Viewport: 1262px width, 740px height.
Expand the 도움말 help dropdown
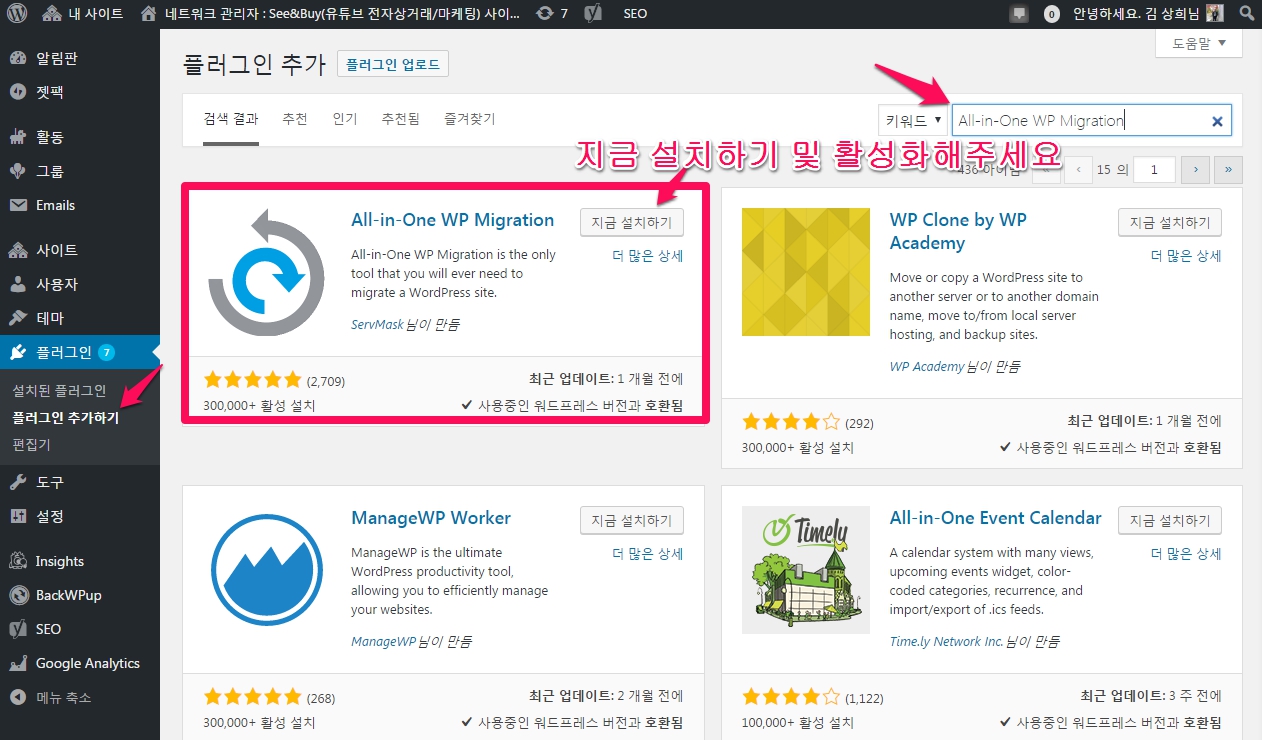(1198, 44)
